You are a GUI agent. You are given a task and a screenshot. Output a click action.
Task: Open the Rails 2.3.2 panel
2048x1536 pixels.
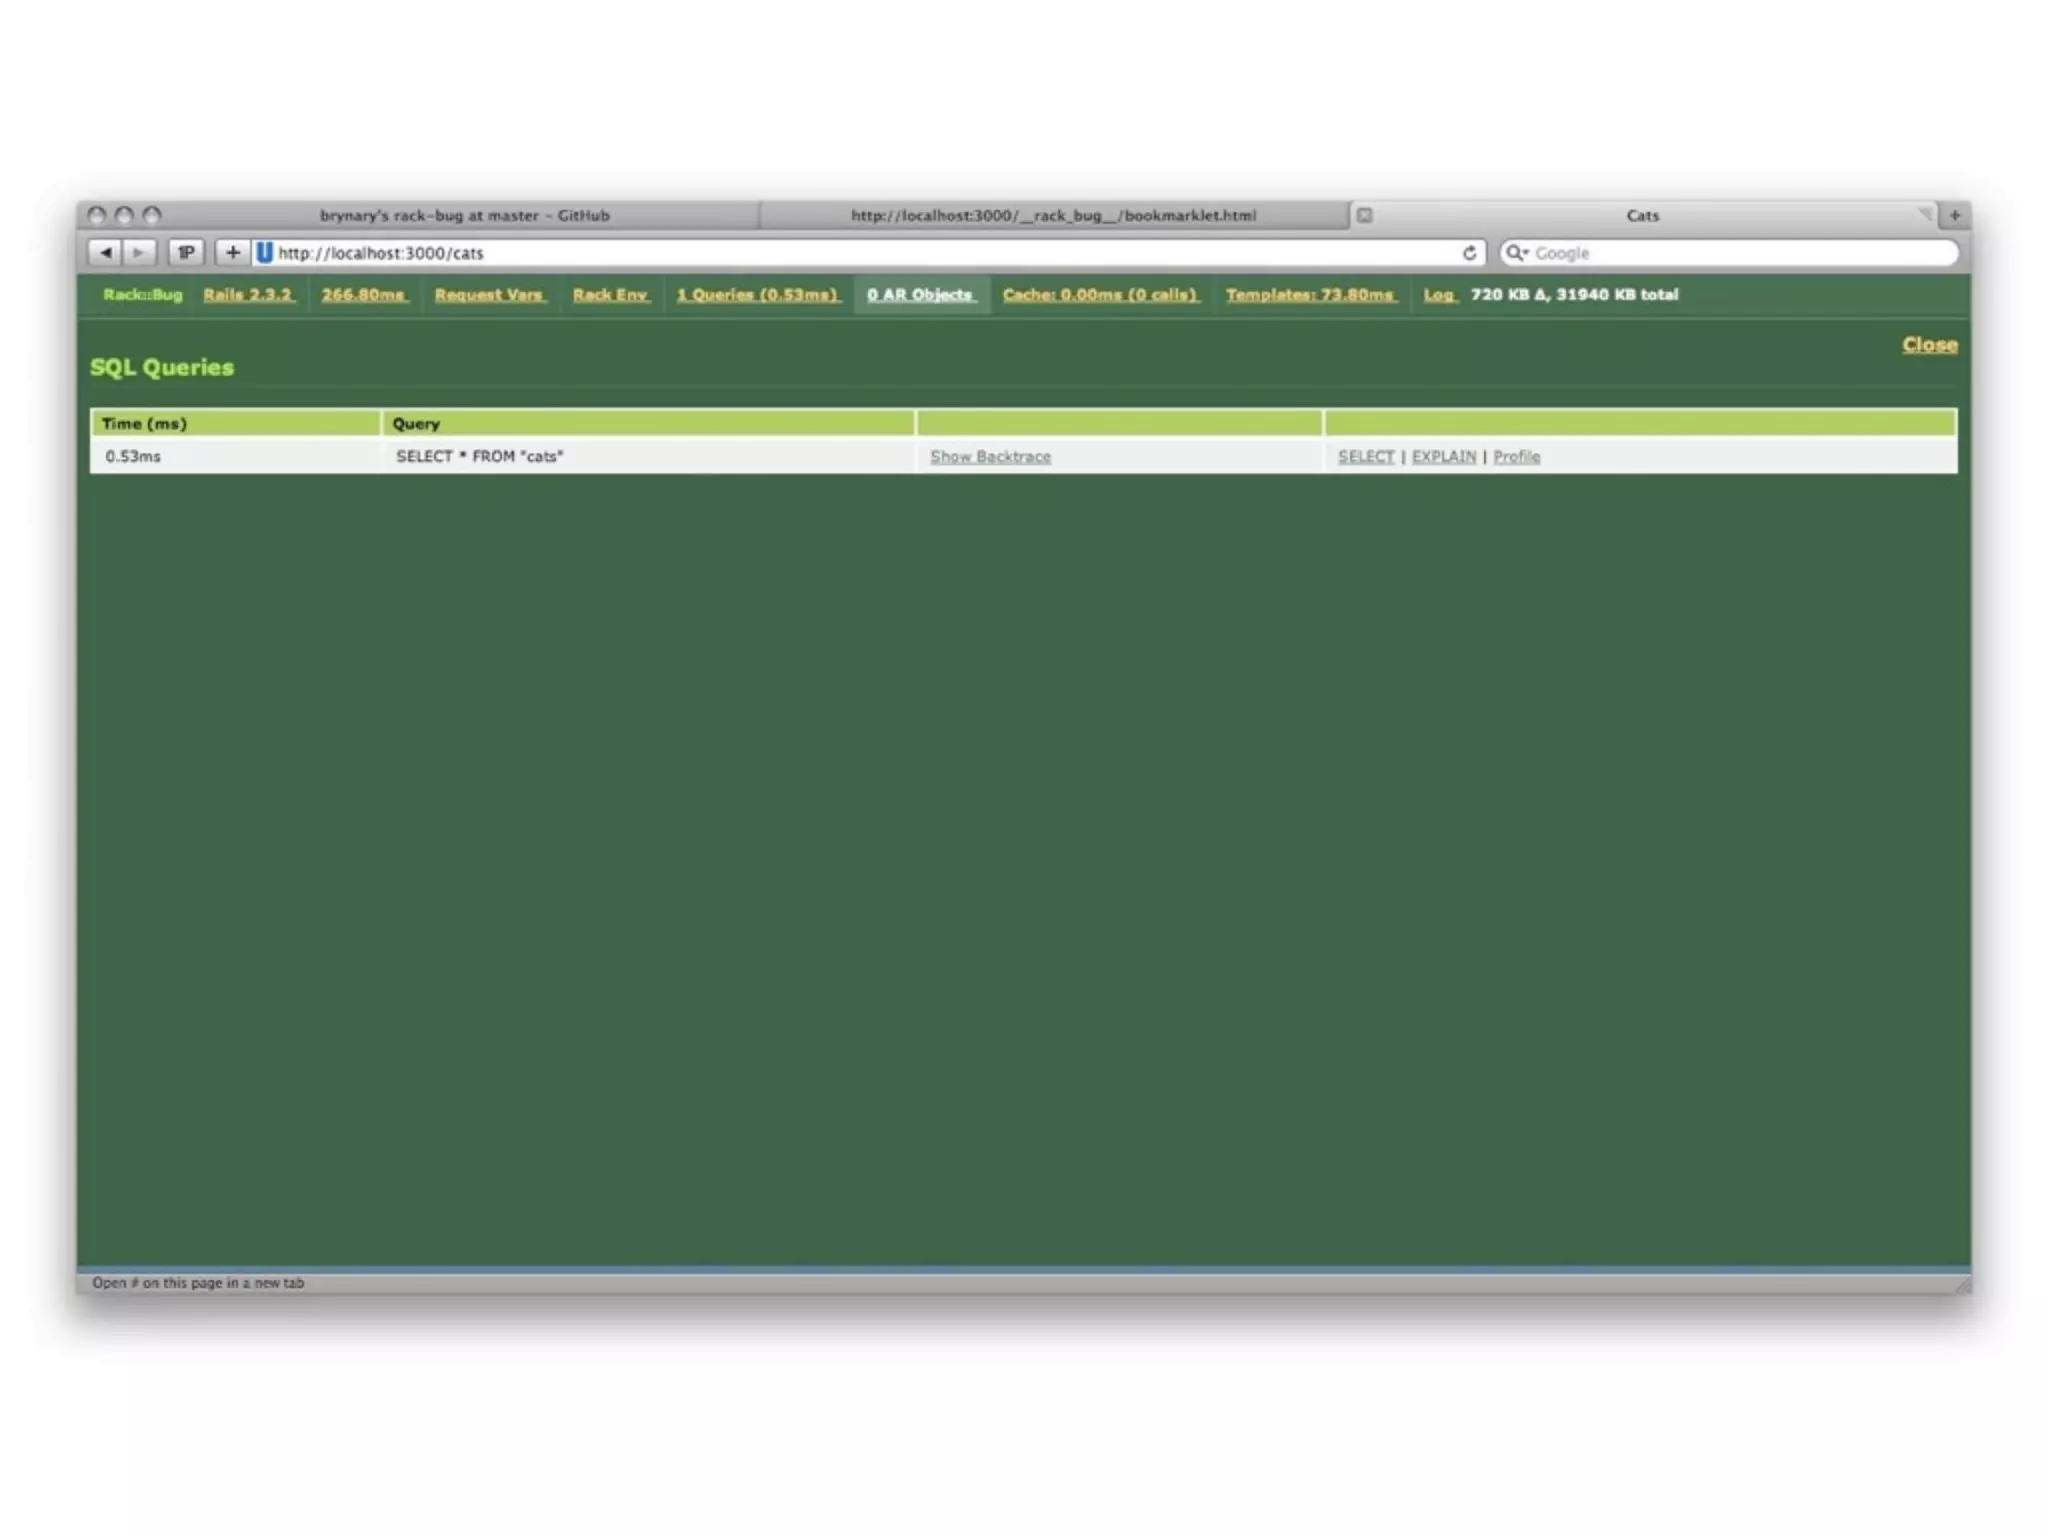[248, 295]
